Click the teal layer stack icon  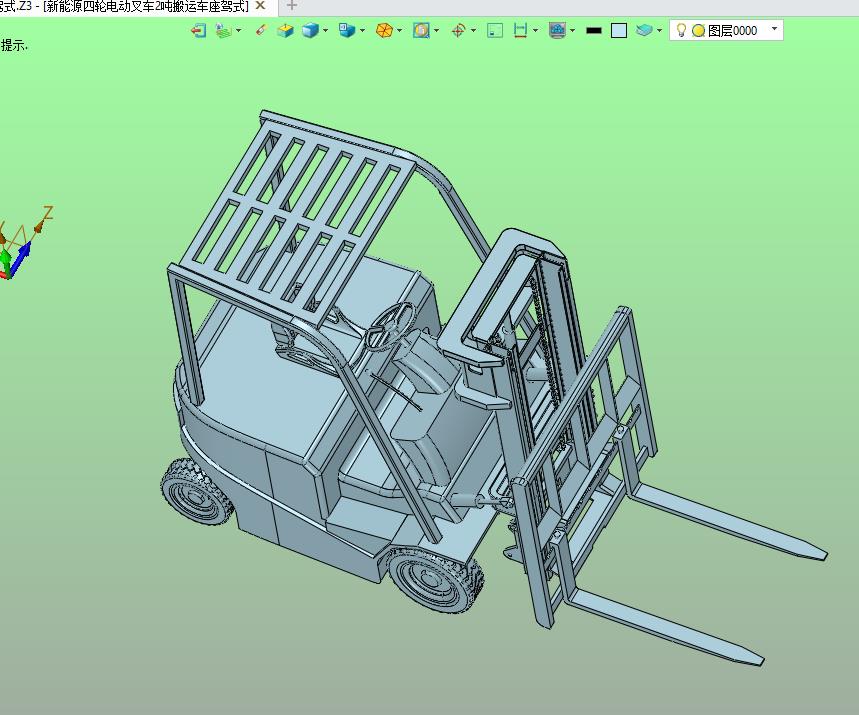[644, 30]
